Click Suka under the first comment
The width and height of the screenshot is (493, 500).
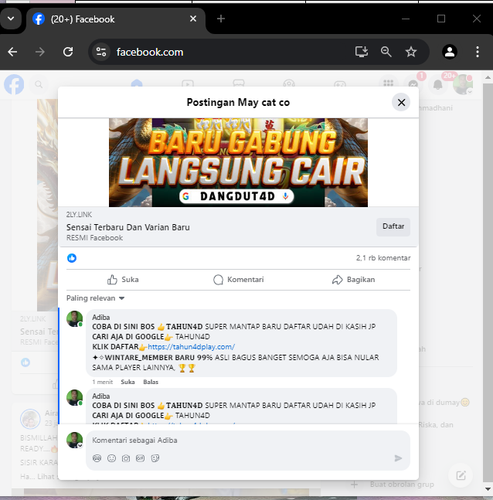pos(128,382)
